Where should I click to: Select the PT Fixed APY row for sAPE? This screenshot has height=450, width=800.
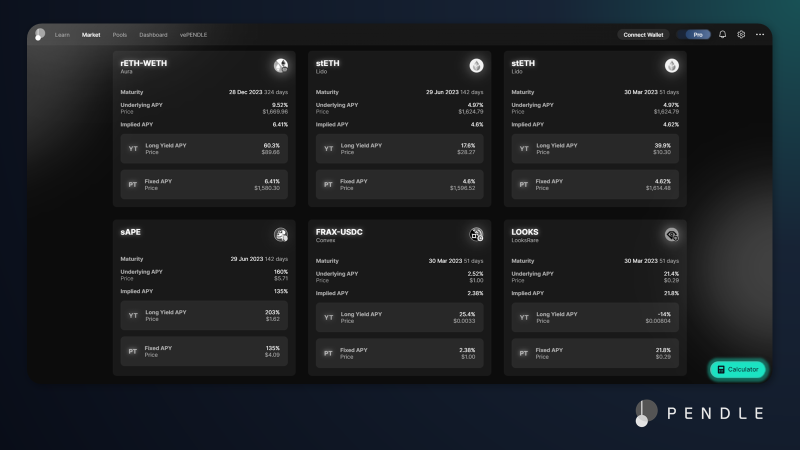(x=204, y=352)
